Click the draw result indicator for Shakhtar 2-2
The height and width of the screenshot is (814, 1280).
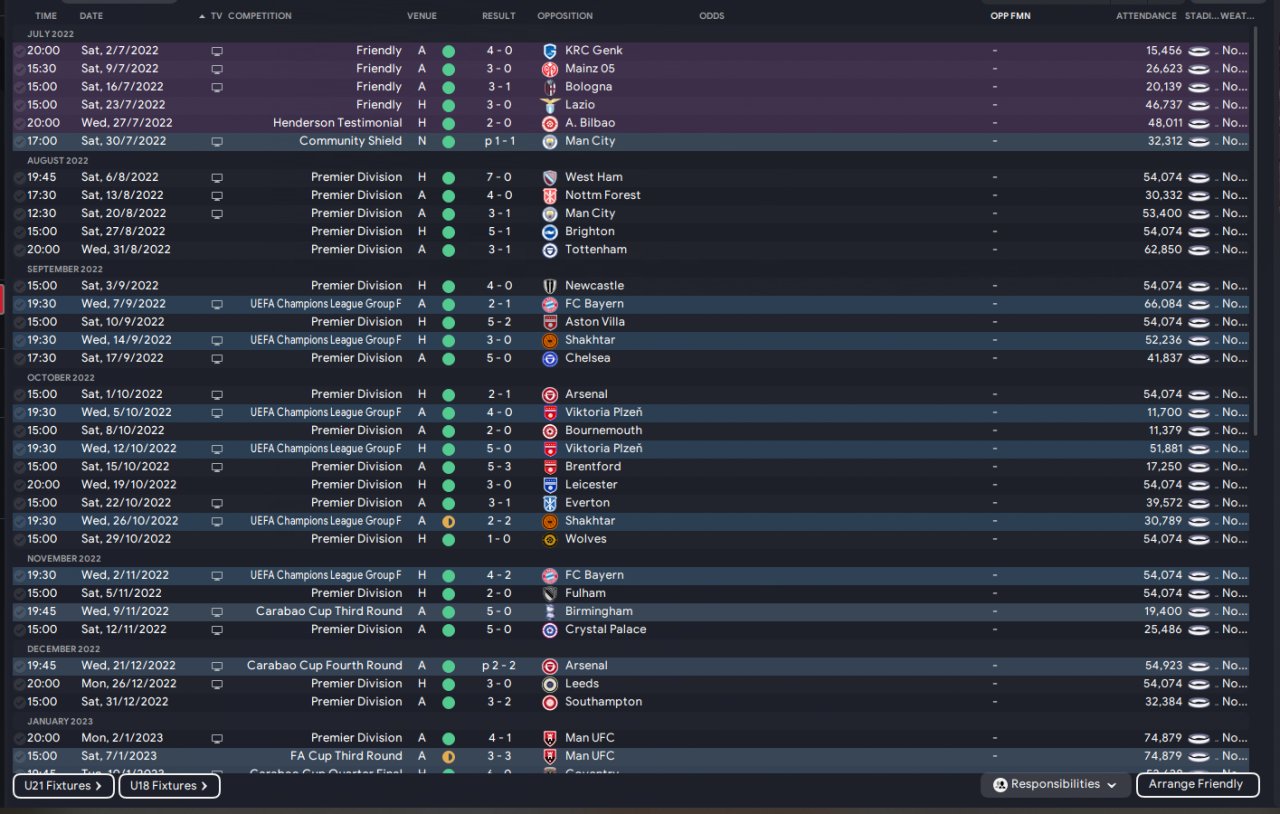point(448,521)
